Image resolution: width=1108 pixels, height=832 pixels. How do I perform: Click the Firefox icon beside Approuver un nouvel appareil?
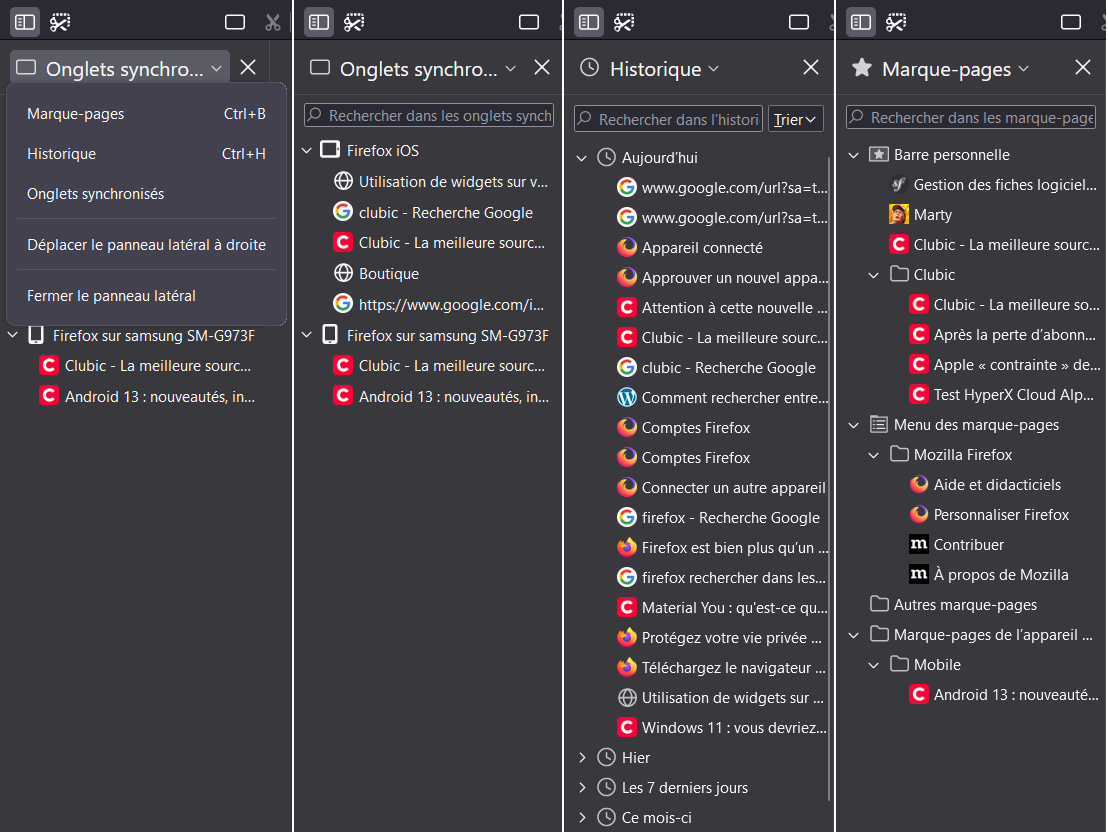[x=627, y=277]
